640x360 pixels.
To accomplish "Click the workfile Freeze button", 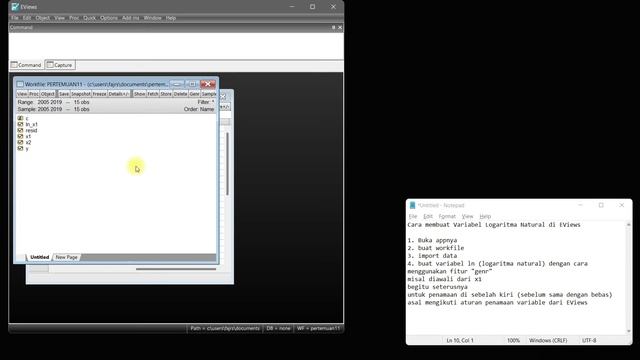I will (99, 94).
